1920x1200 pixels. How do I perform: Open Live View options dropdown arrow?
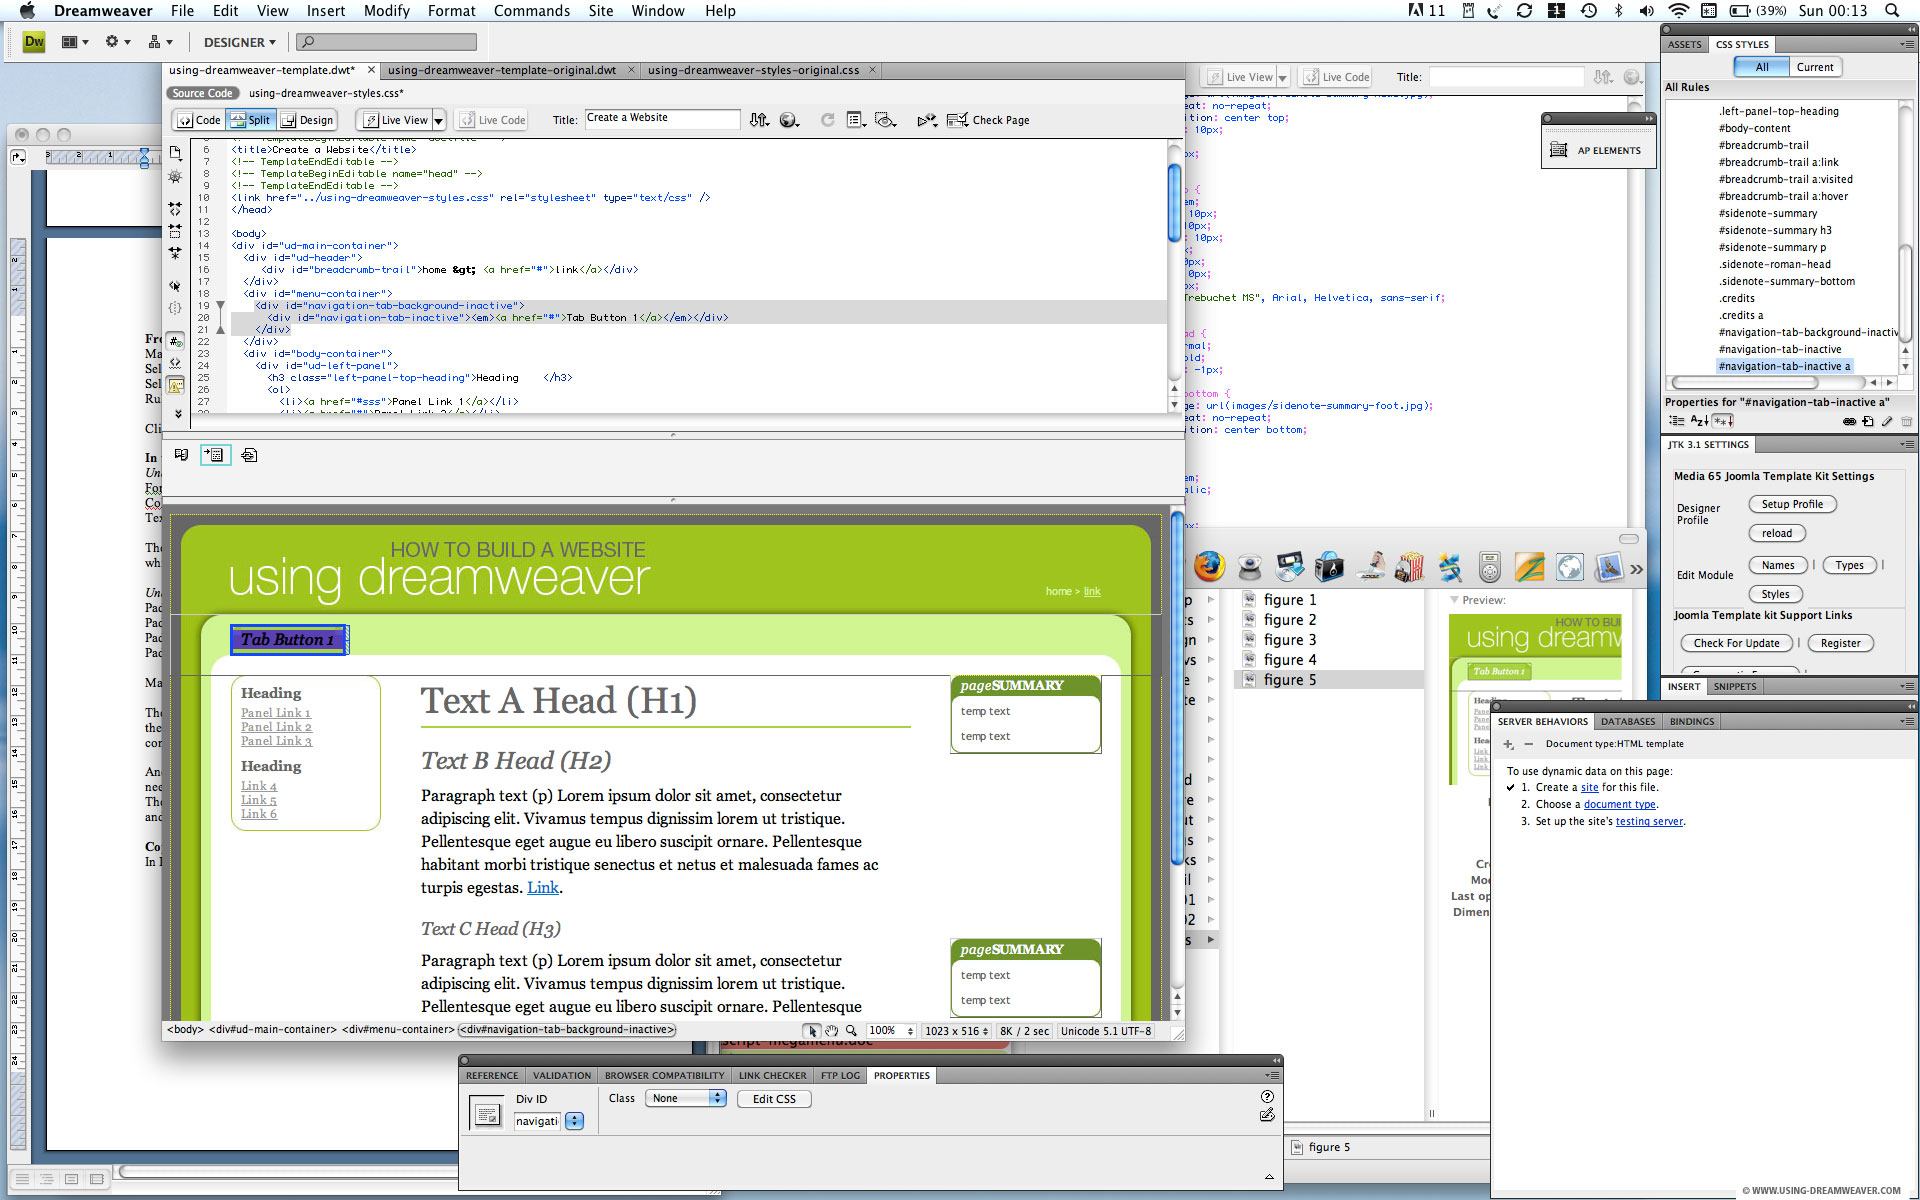point(438,120)
